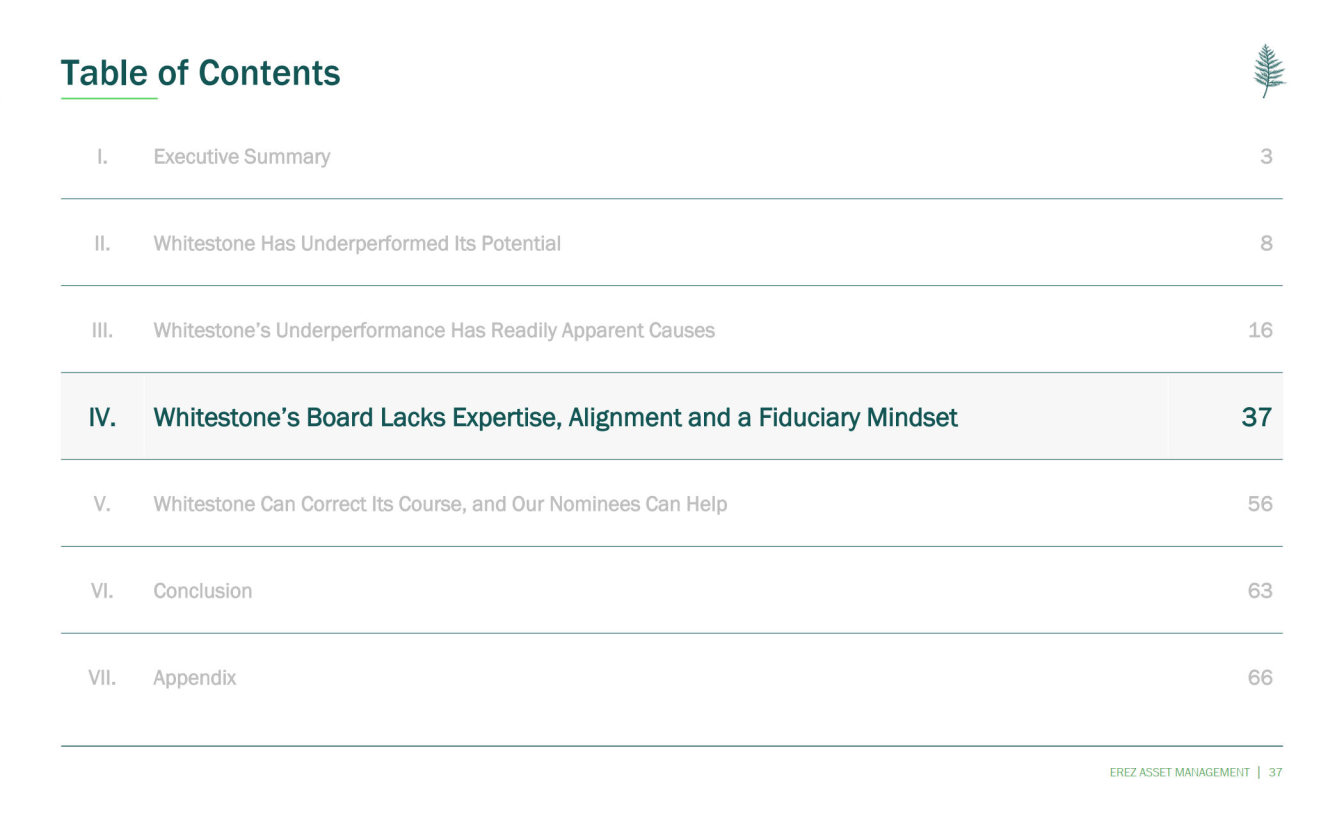This screenshot has height=816, width=1344.
Task: Click page number 8 in contents
Action: (1266, 244)
